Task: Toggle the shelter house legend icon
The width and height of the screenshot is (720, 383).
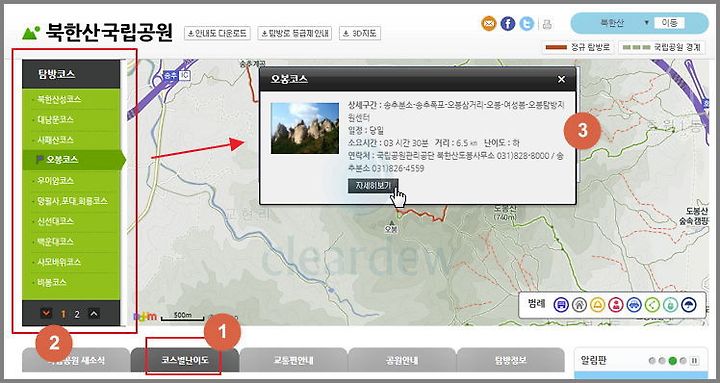Action: (x=579, y=304)
